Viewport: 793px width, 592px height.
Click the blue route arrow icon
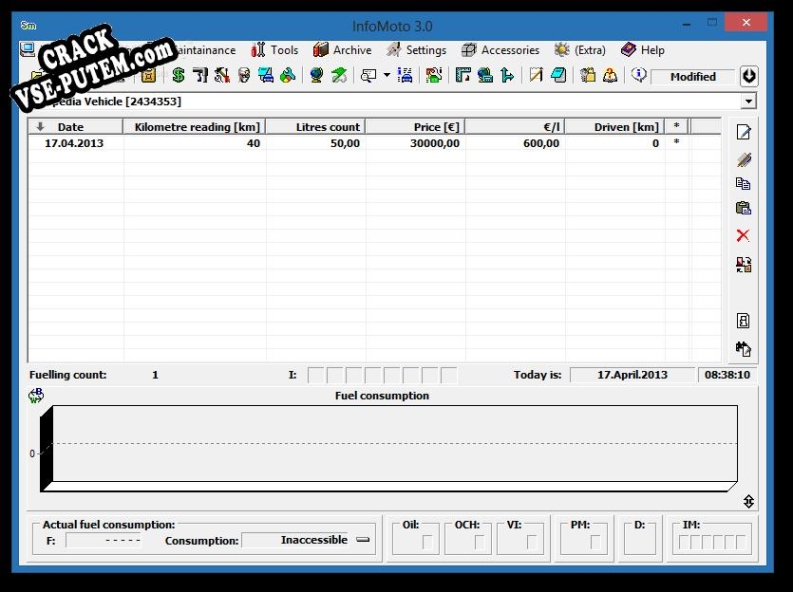click(x=507, y=76)
